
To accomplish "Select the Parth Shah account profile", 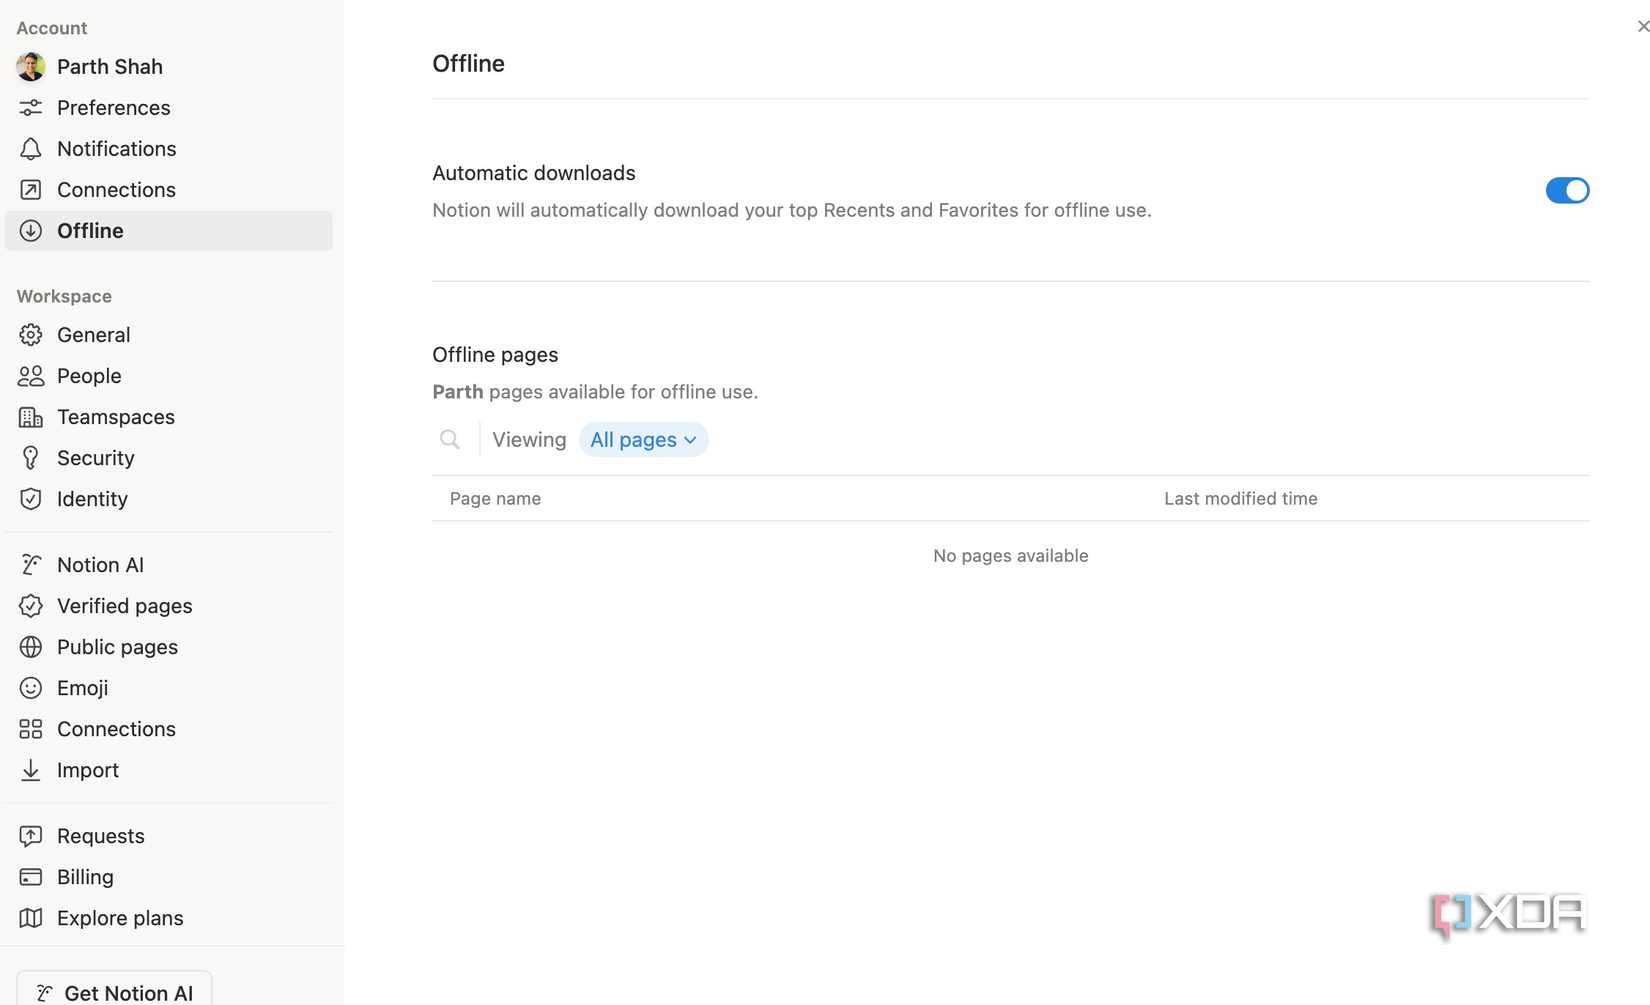I will [110, 66].
